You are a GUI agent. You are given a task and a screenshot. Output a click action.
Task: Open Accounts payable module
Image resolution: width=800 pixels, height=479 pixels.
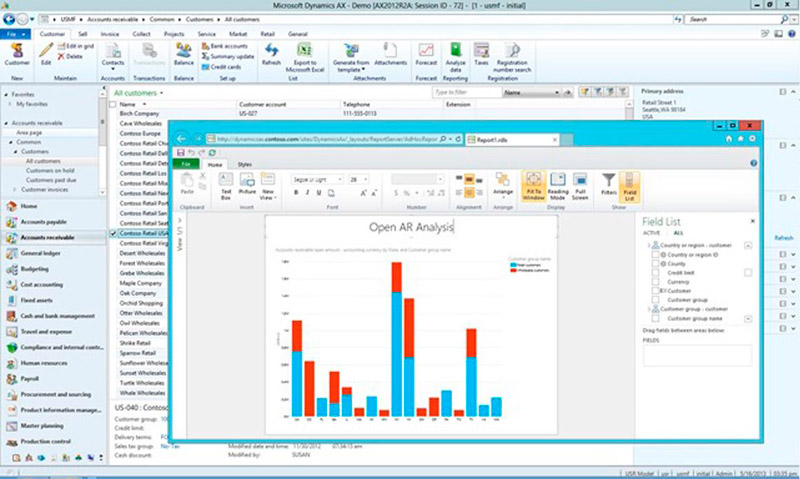click(43, 222)
